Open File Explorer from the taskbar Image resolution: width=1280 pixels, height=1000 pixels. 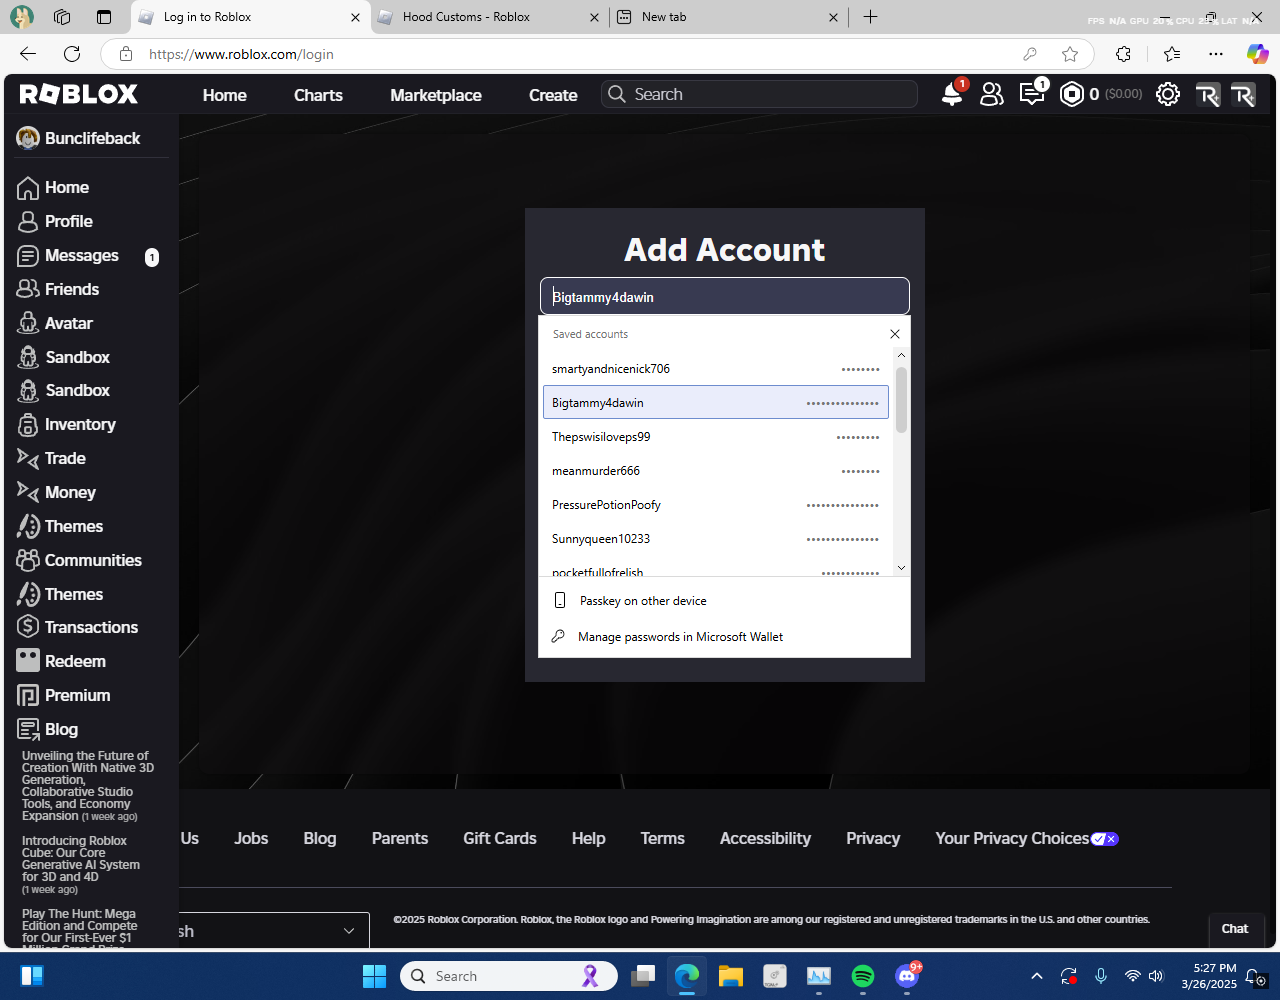tap(730, 976)
